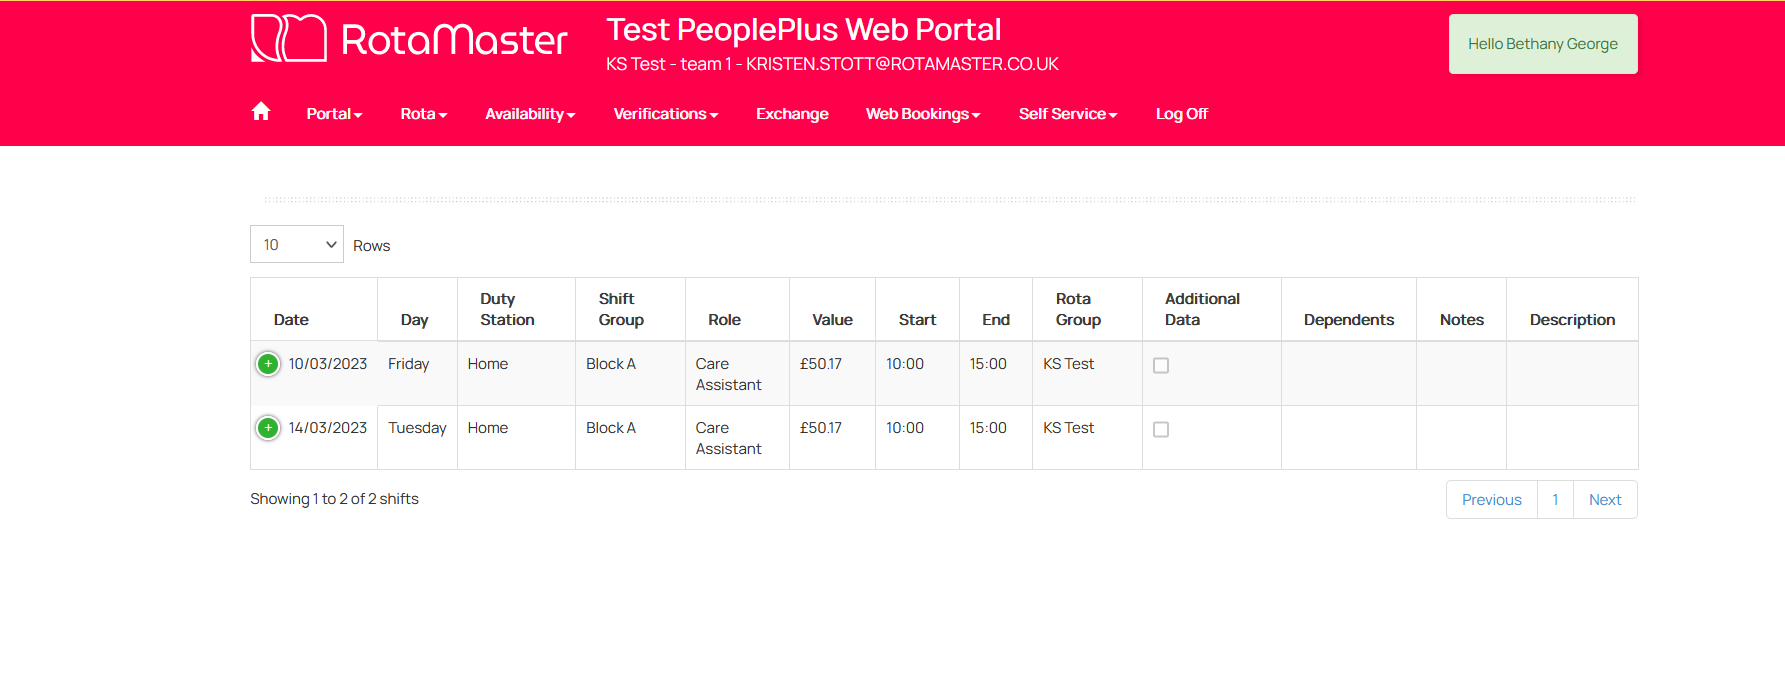Click Care Assistant in the Friday row
1785x690 pixels.
click(x=728, y=374)
